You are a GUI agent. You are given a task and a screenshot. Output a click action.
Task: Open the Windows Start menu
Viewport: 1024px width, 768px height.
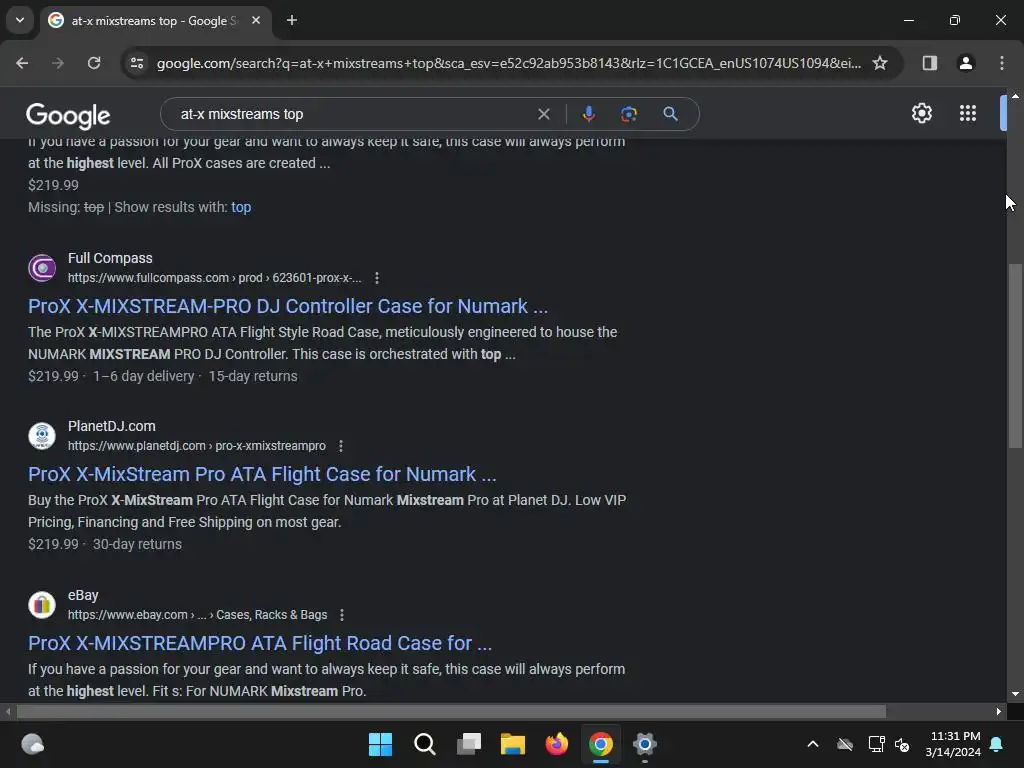380,744
